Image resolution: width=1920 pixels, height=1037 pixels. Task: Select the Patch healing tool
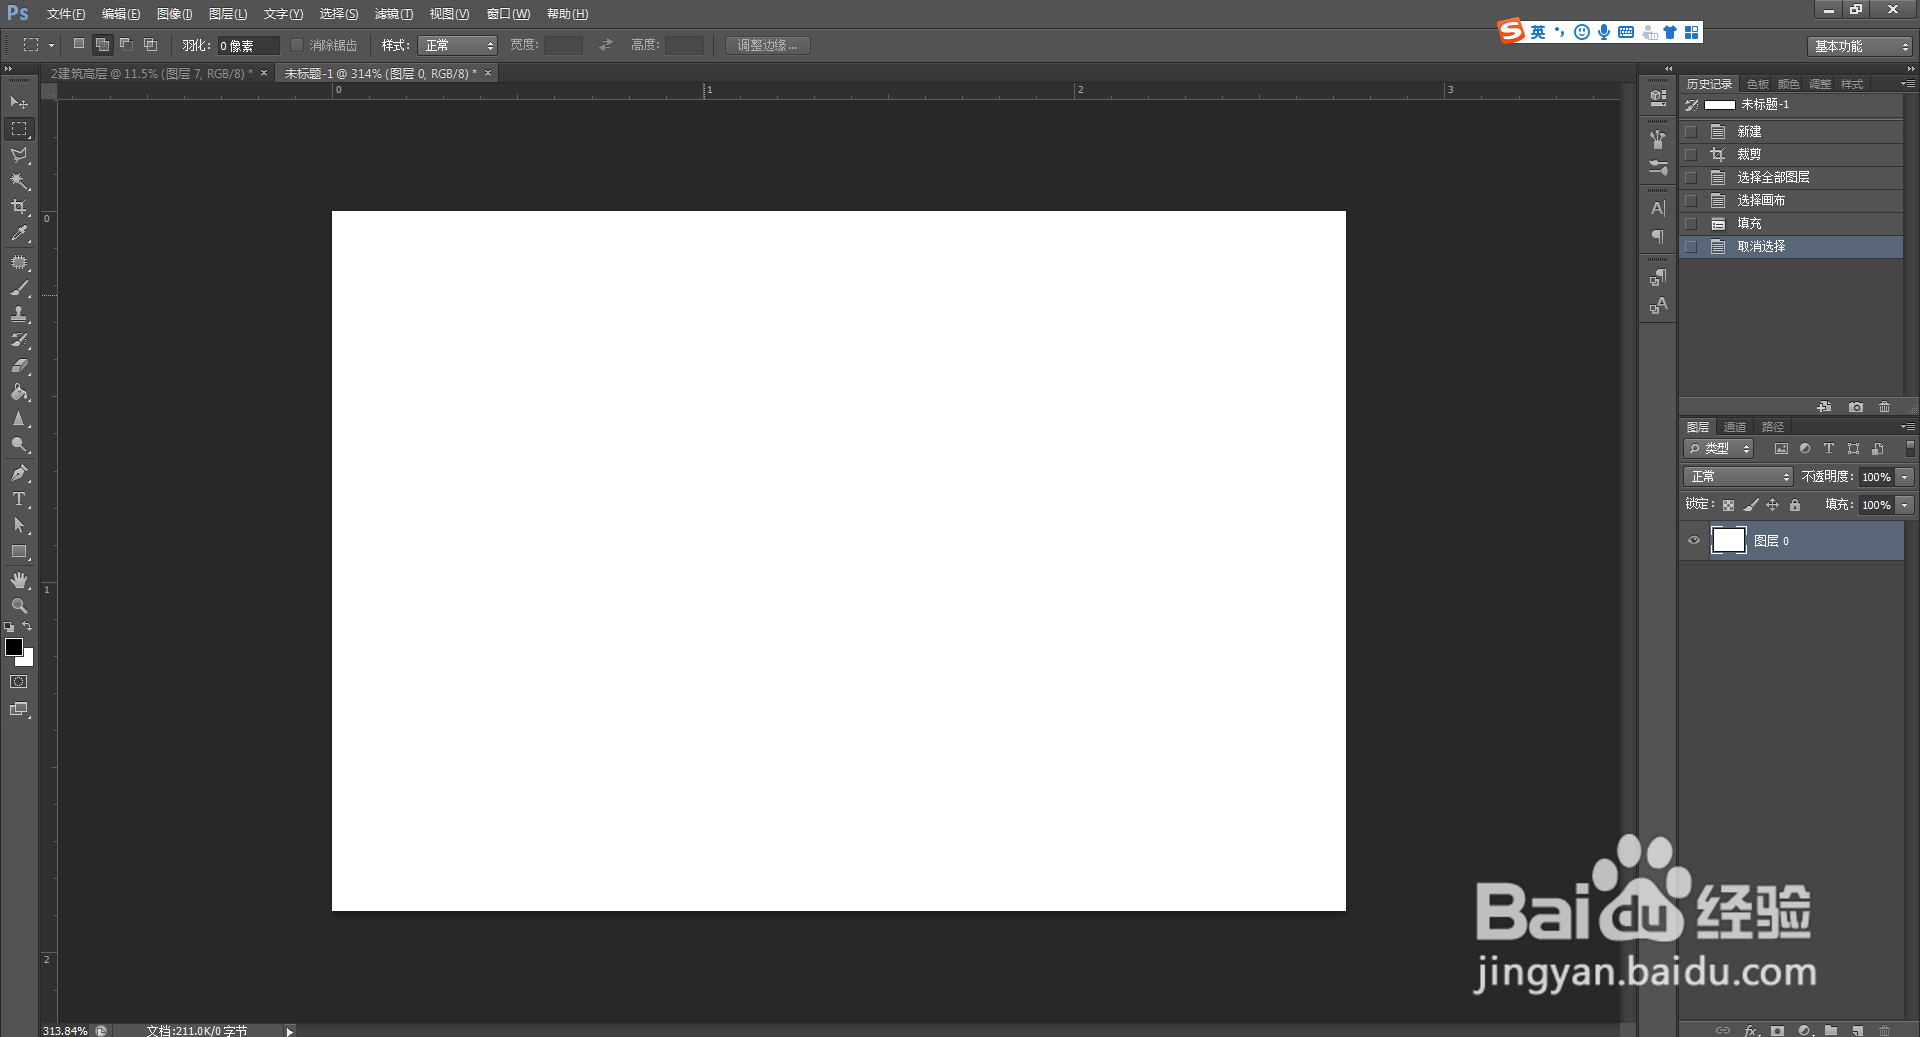coord(19,262)
